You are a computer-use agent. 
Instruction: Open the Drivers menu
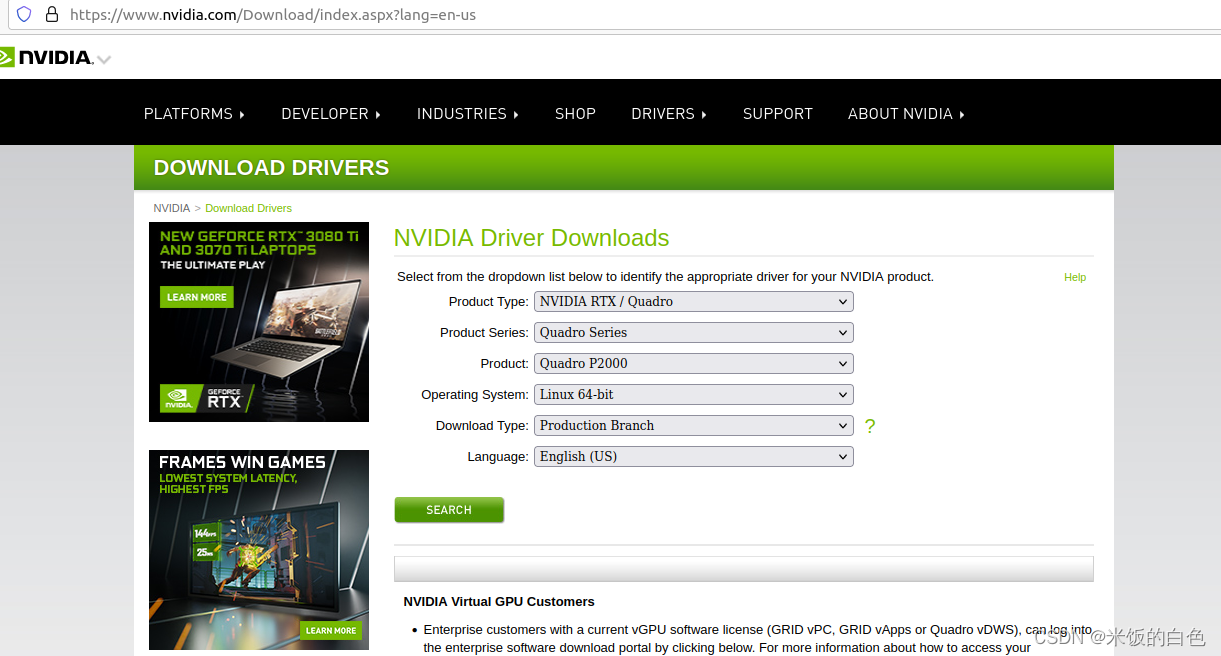669,114
